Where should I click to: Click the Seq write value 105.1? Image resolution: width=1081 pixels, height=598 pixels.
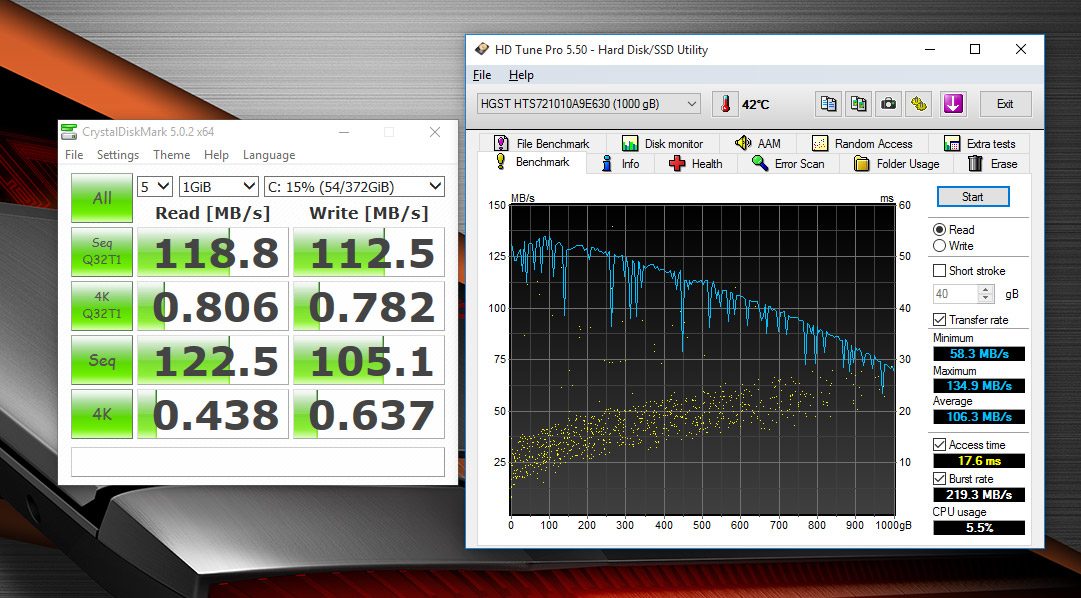tap(369, 360)
